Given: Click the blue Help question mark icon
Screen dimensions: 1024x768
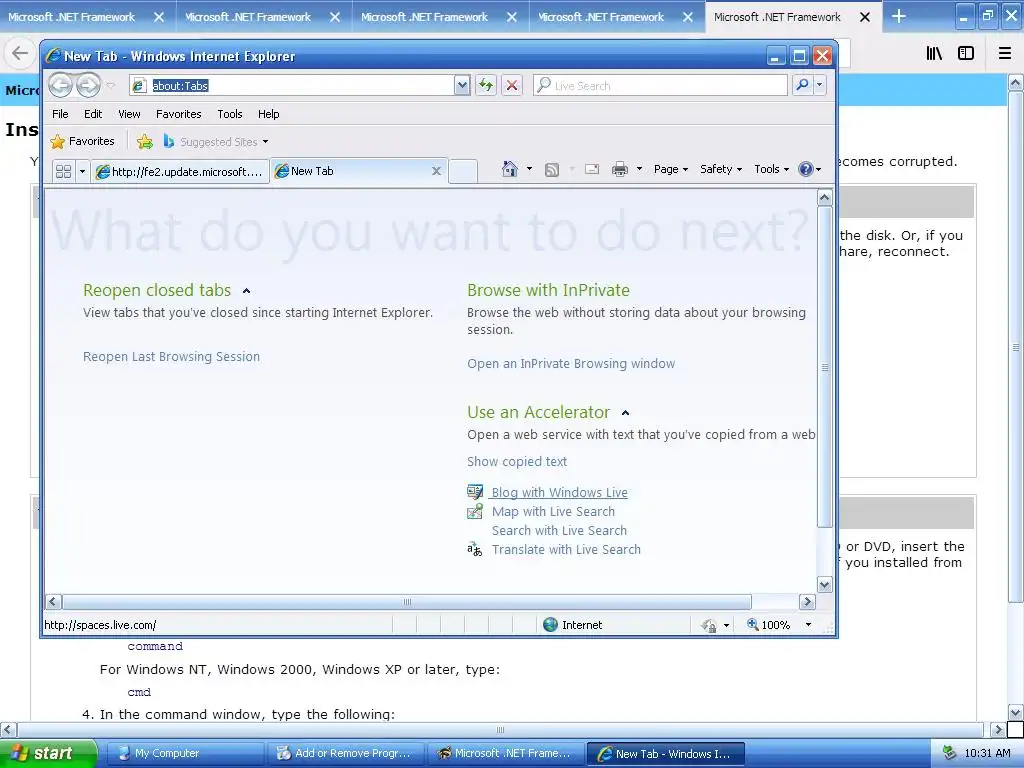Looking at the screenshot, I should tap(806, 169).
